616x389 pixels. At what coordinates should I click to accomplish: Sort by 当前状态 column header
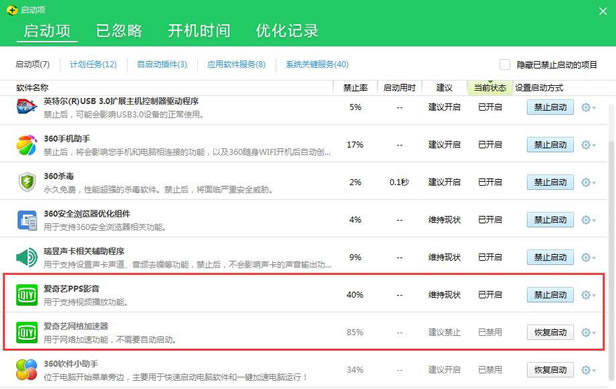490,88
